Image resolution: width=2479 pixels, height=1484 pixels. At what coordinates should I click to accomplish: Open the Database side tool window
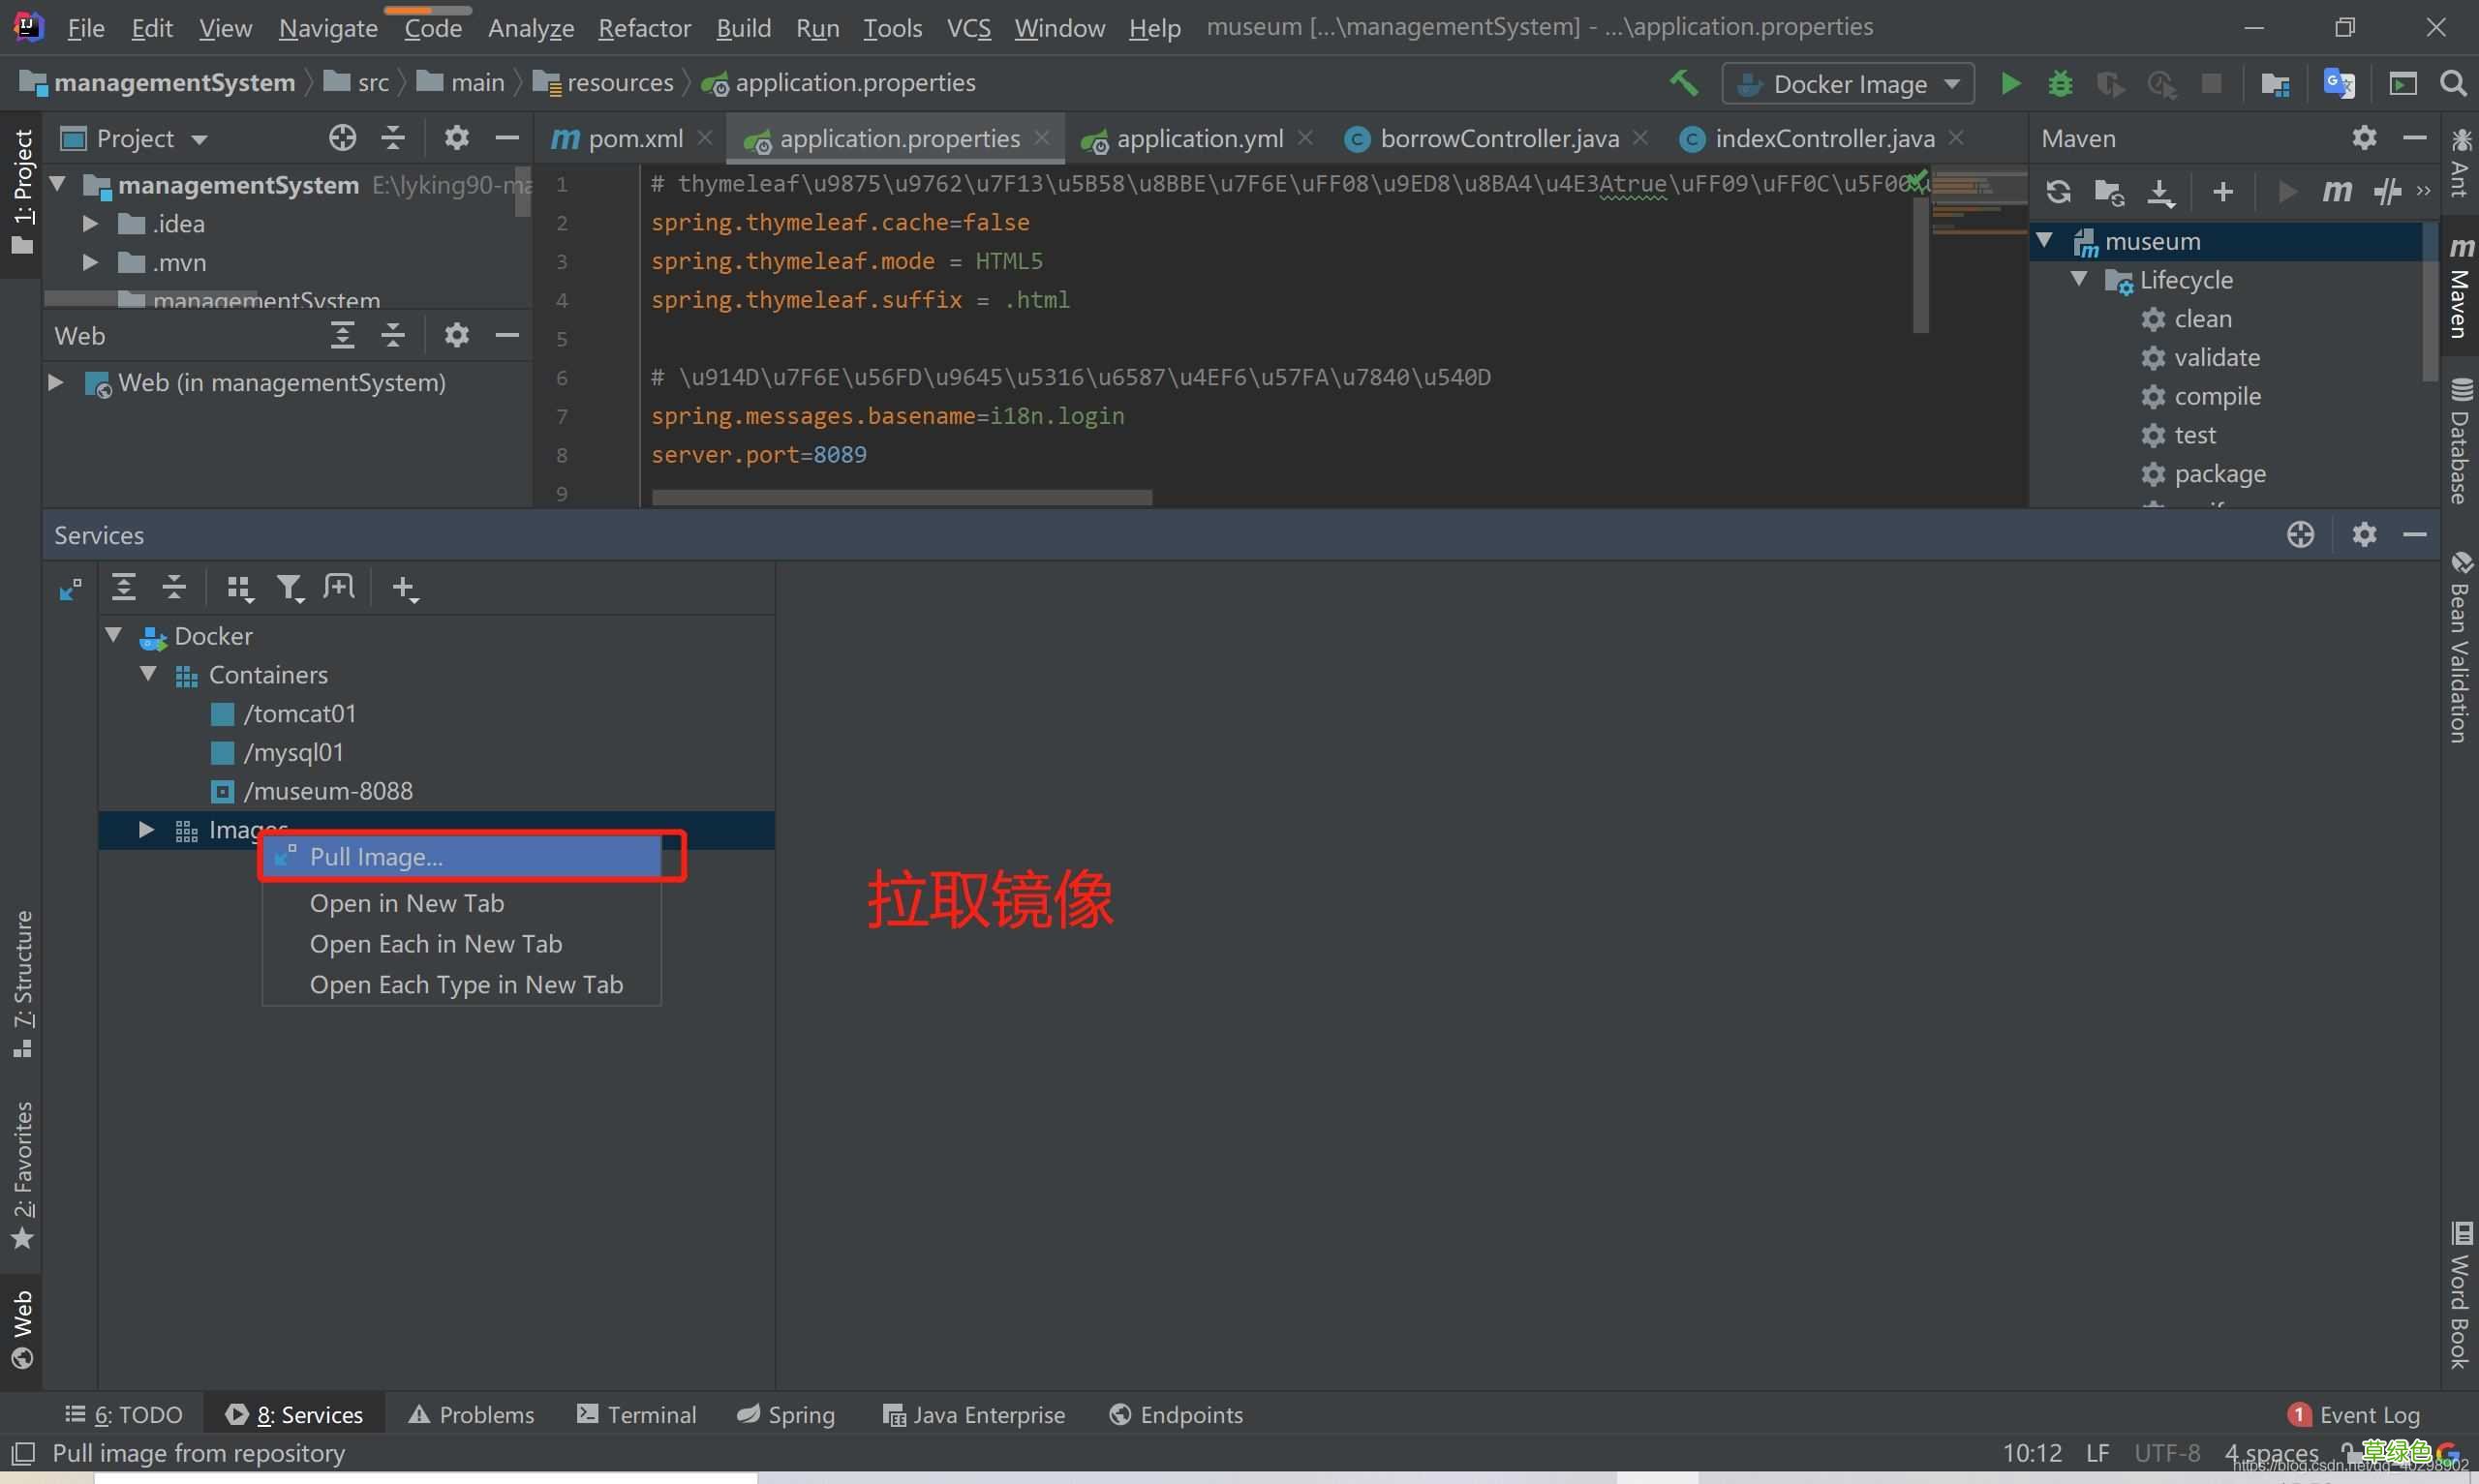[x=2460, y=441]
